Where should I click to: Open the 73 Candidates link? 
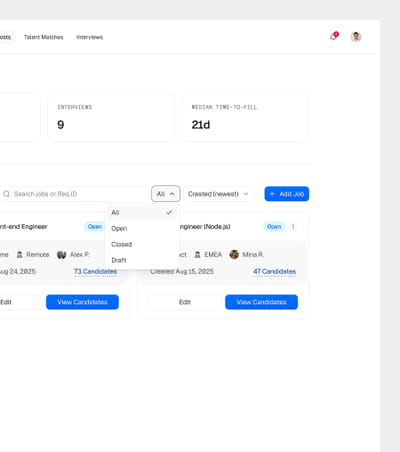click(95, 271)
